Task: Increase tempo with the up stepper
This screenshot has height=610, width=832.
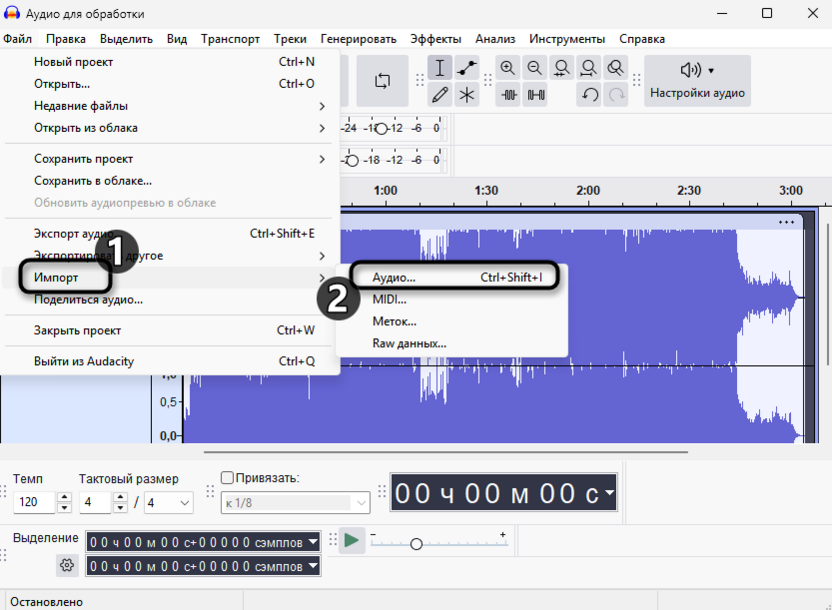Action: pos(65,497)
